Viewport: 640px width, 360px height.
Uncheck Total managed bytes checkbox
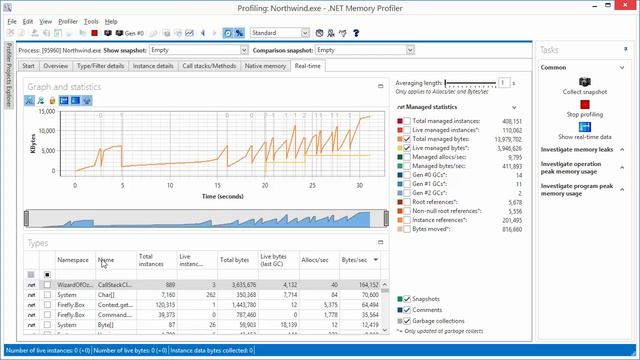pos(407,139)
